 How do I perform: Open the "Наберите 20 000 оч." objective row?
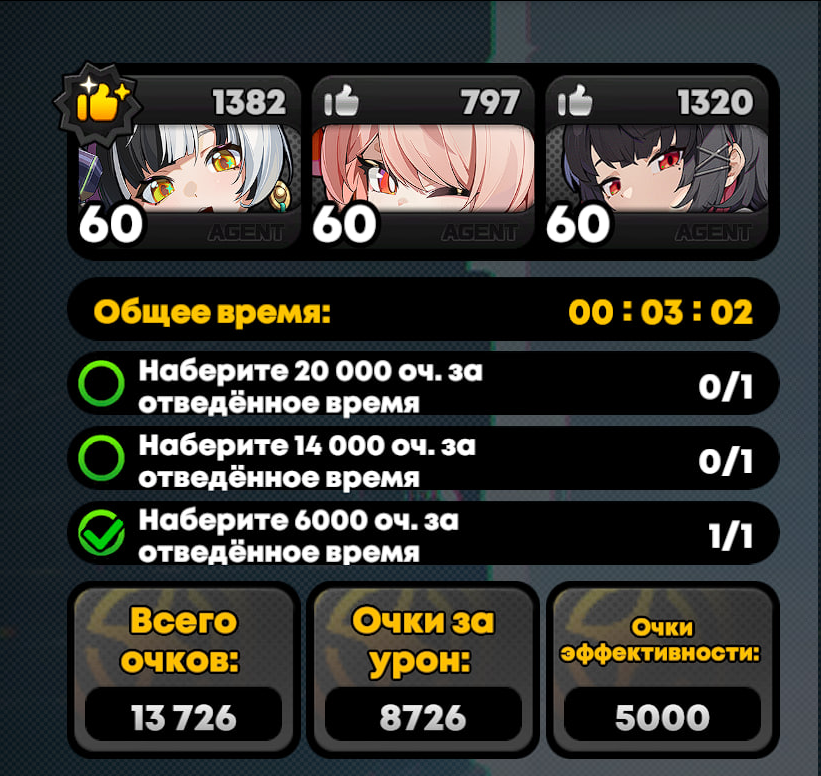(x=423, y=384)
